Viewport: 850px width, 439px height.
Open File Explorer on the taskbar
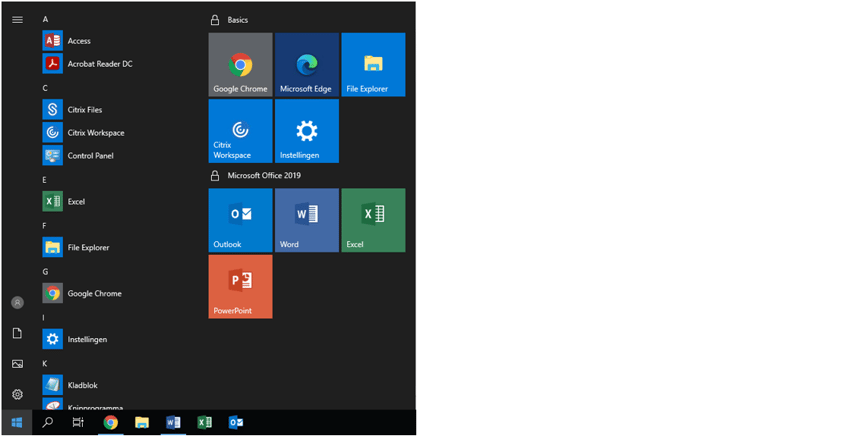(x=142, y=422)
